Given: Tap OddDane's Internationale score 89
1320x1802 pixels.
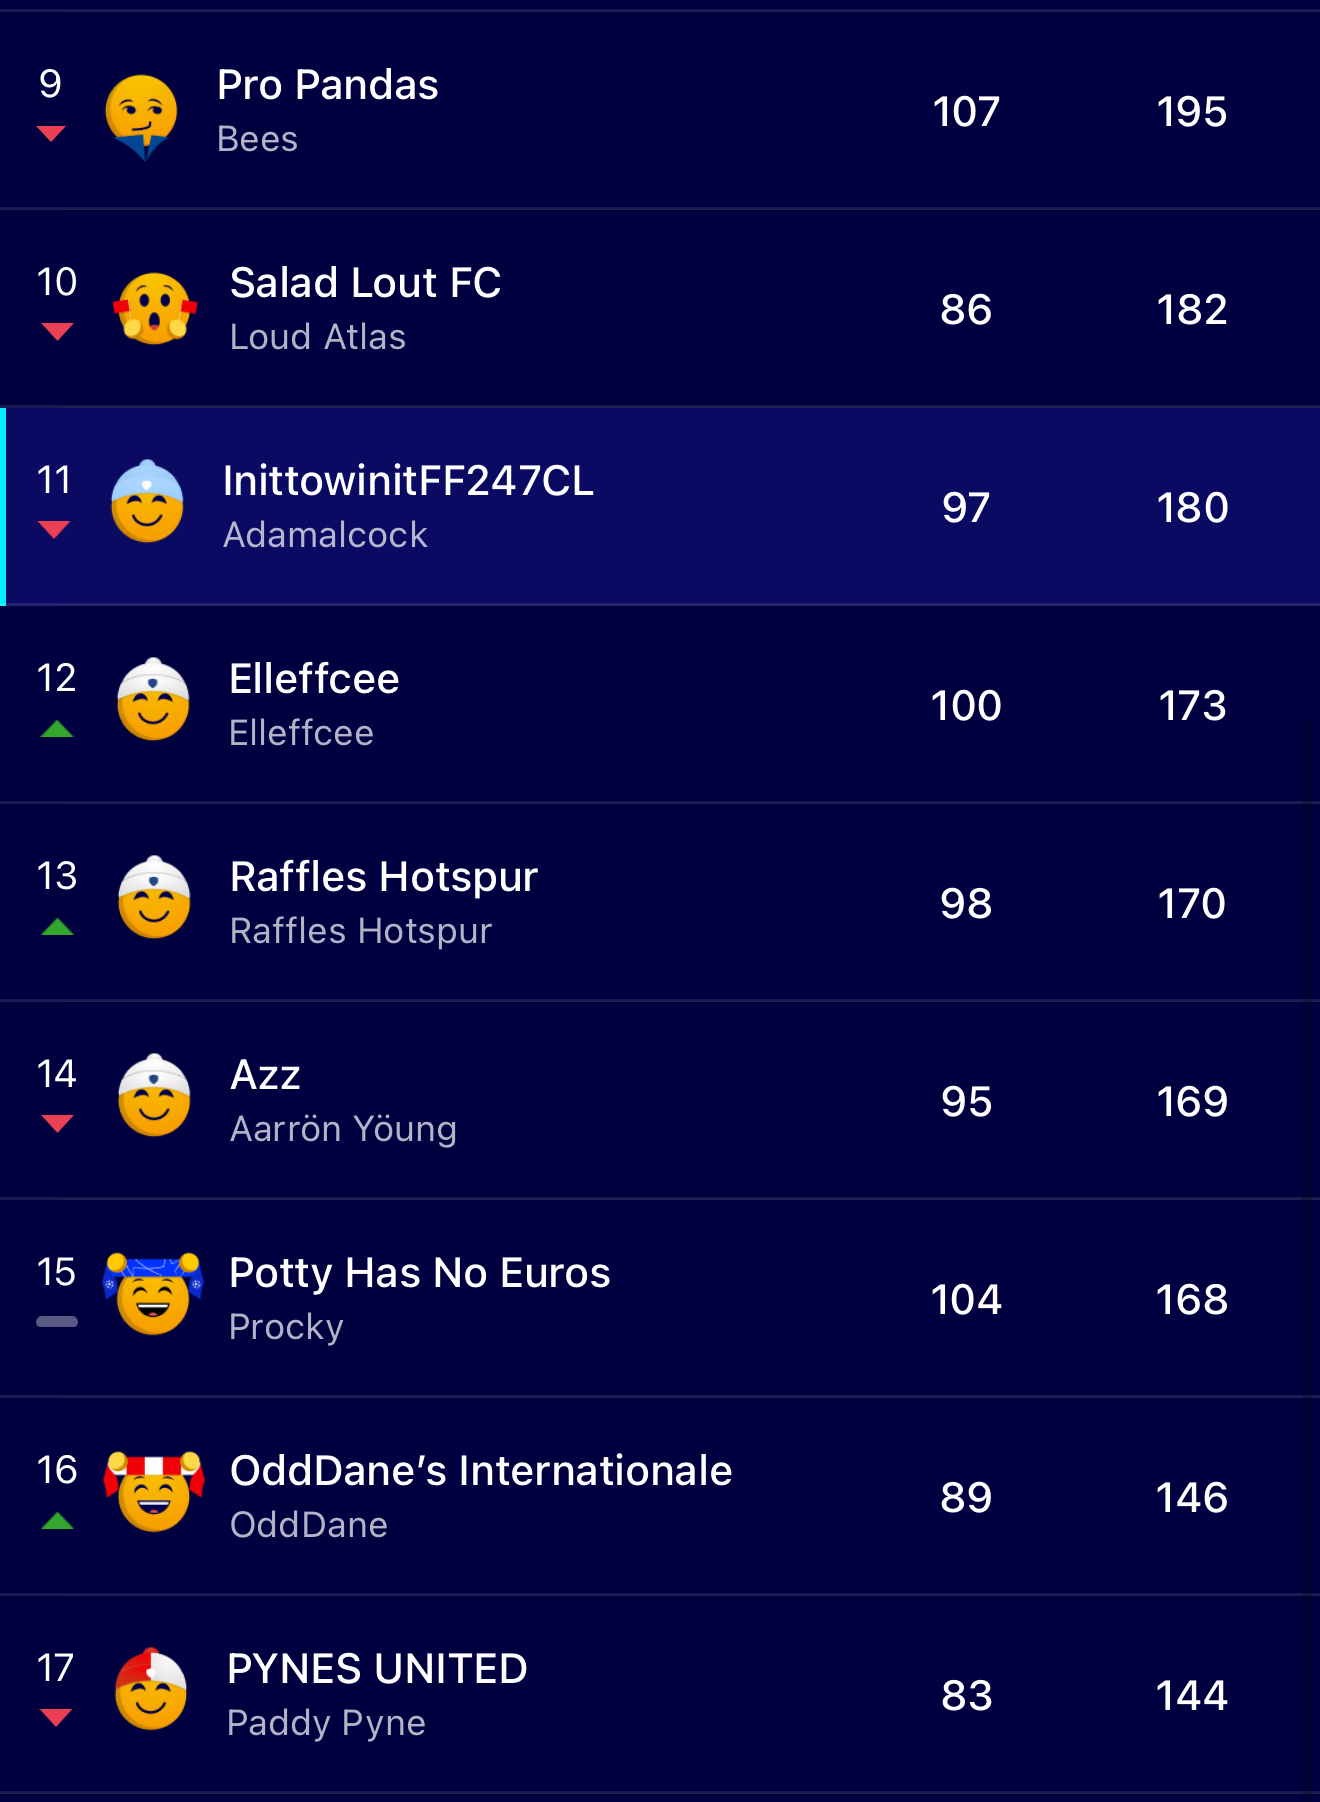Looking at the screenshot, I should [966, 1497].
